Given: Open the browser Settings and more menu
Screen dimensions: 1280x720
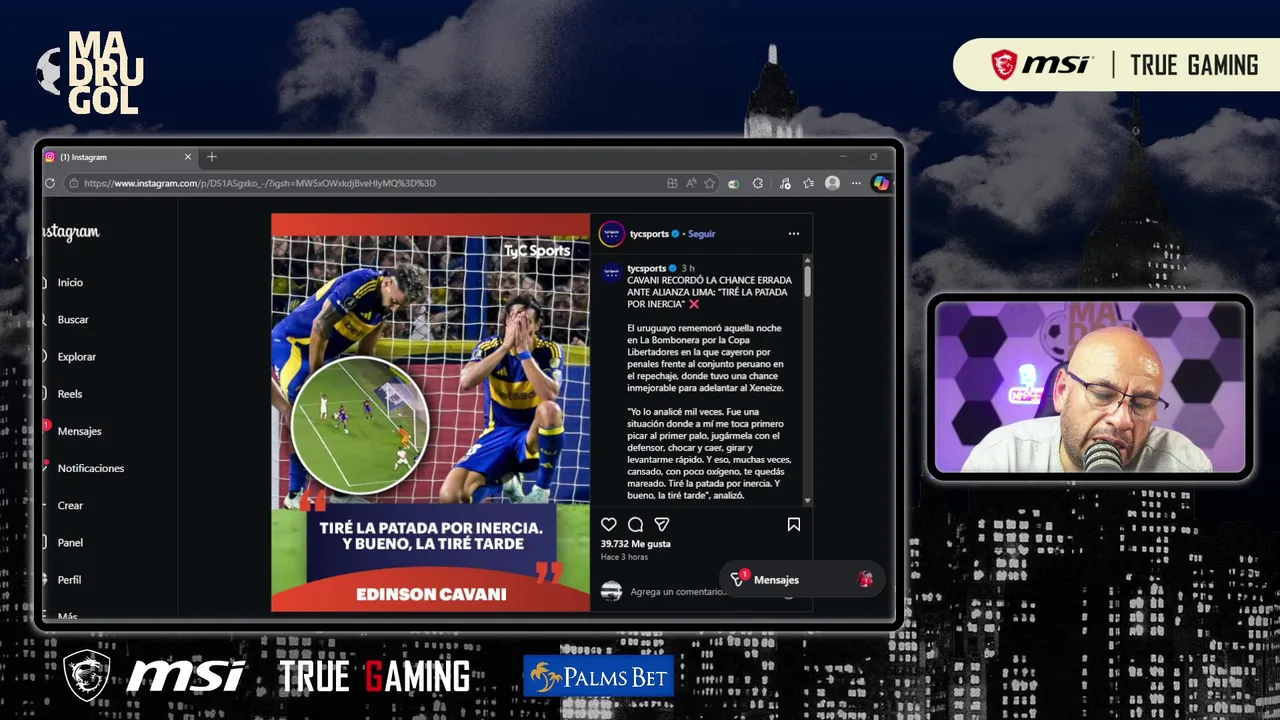Looking at the screenshot, I should point(856,183).
